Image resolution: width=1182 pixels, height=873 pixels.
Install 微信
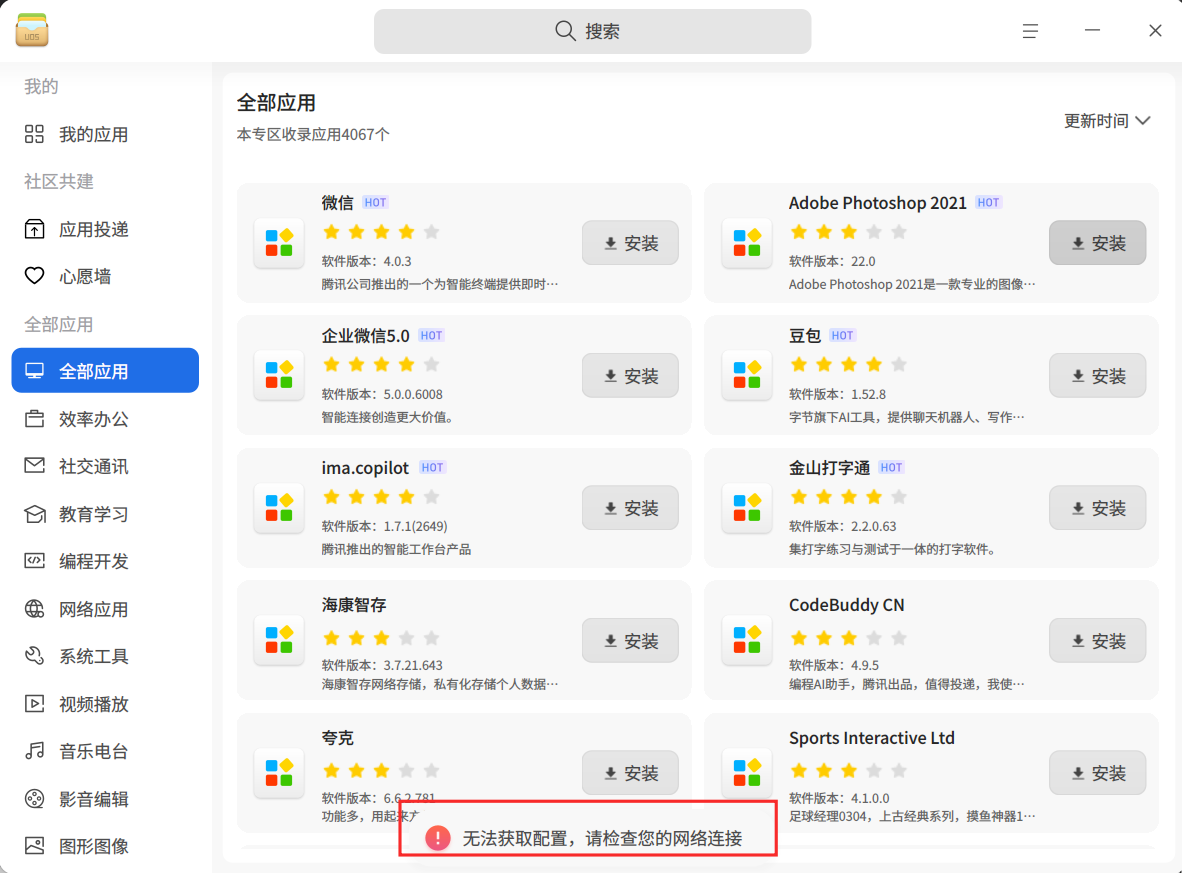[630, 243]
